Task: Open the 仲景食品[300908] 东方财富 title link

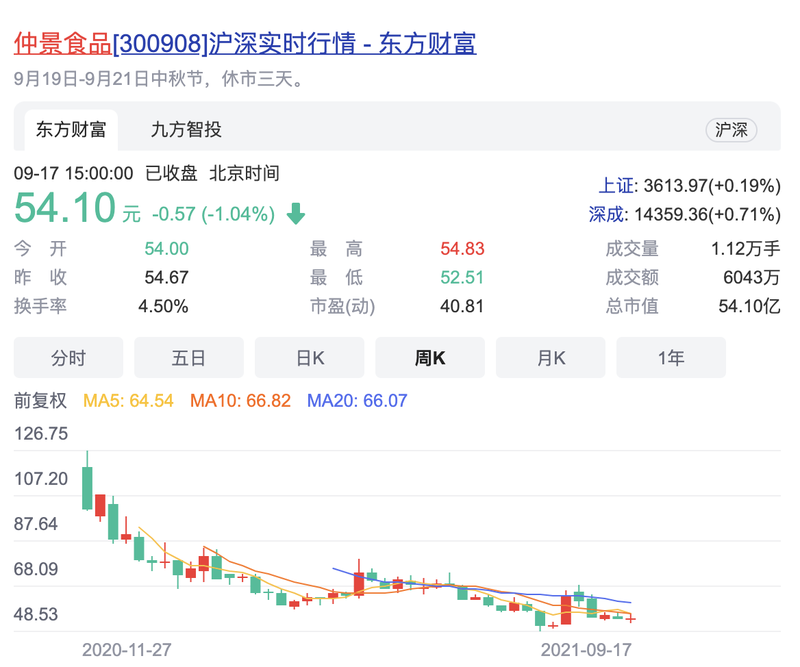Action: (x=245, y=43)
